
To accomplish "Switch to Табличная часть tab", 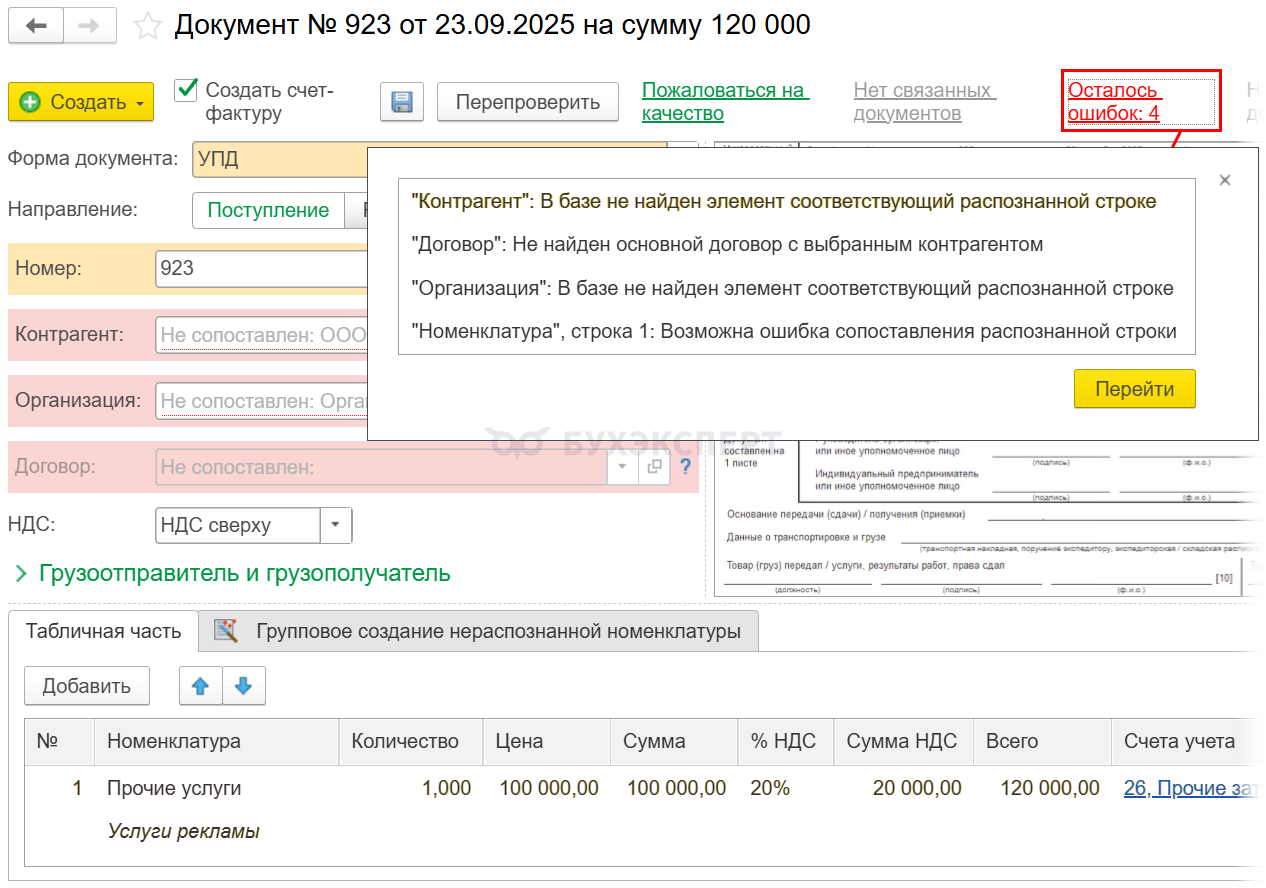I will click(103, 631).
